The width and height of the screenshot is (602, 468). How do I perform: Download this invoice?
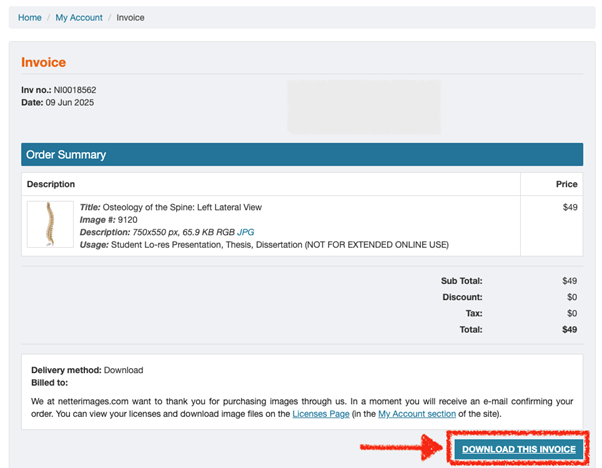pyautogui.click(x=518, y=449)
